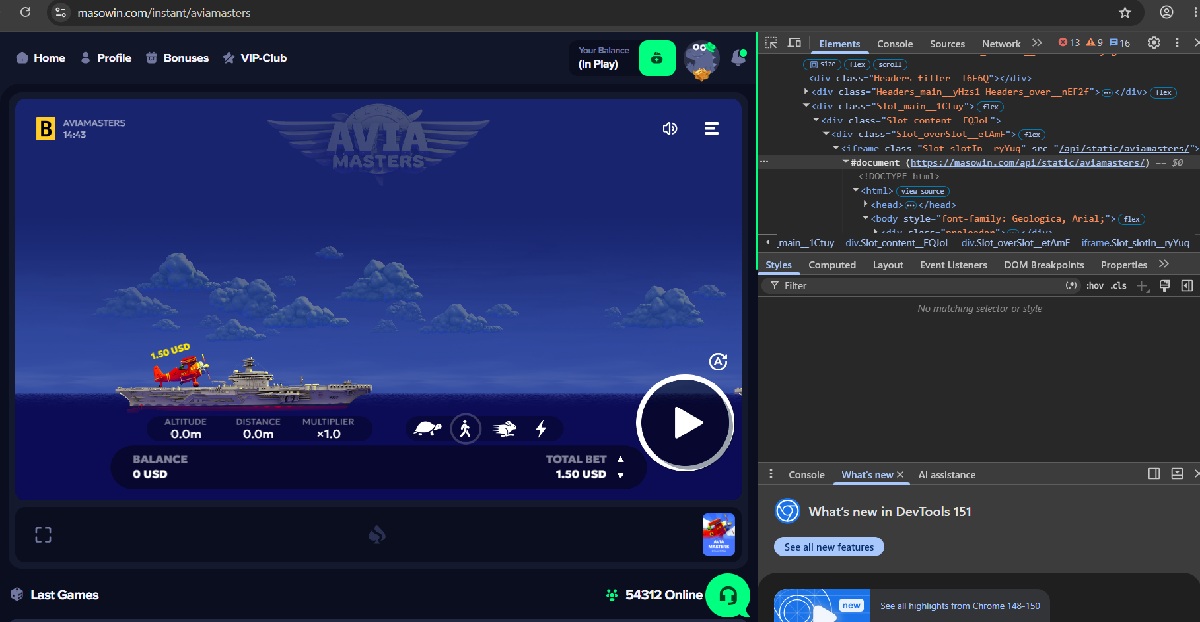Start the flight with the play button
Screen dimensions: 1200x622
click(685, 423)
